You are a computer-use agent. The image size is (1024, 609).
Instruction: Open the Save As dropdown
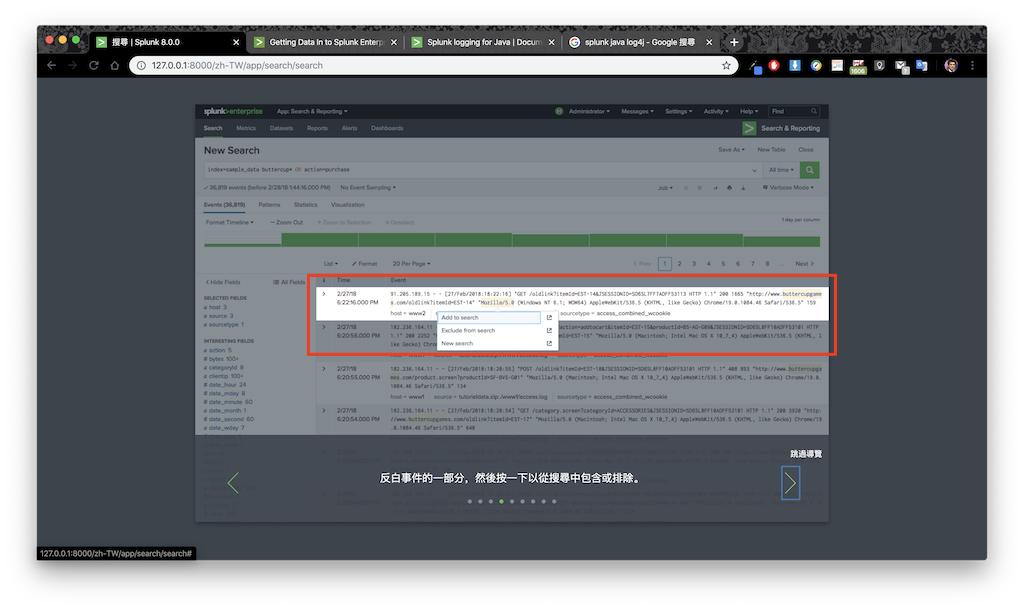pos(731,150)
